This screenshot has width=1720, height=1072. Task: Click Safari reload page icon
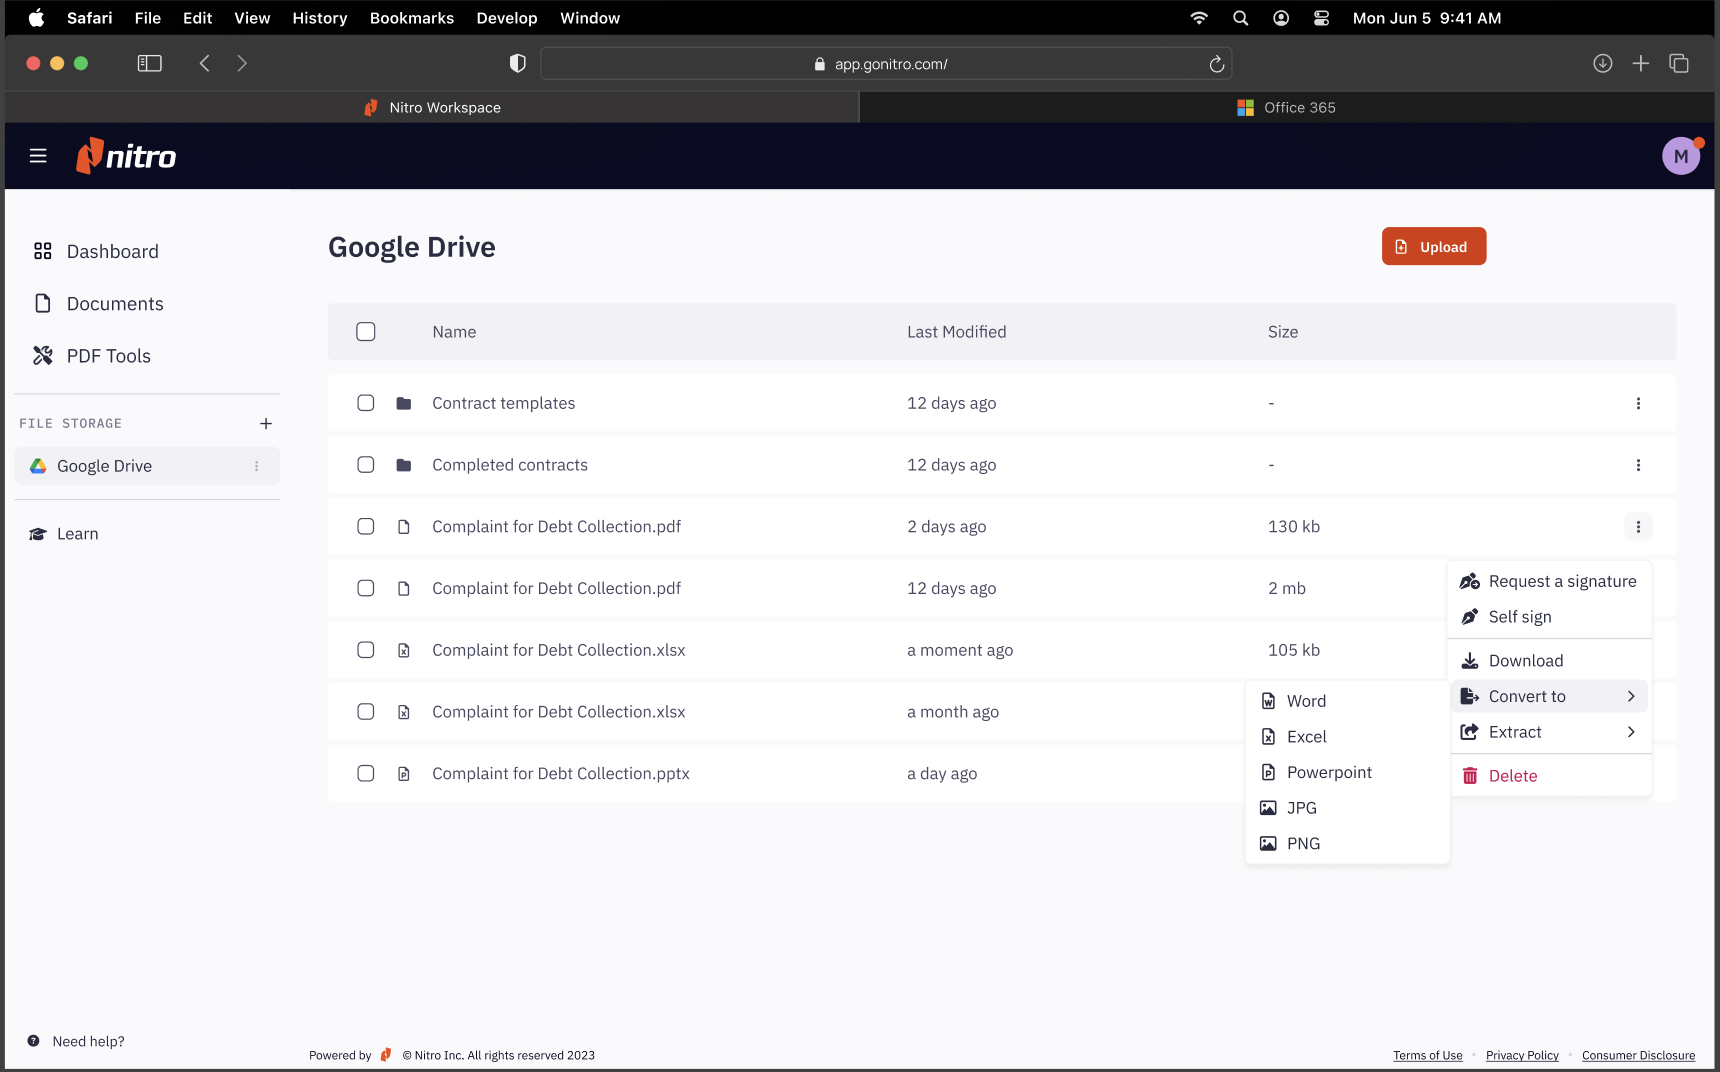(x=1216, y=64)
